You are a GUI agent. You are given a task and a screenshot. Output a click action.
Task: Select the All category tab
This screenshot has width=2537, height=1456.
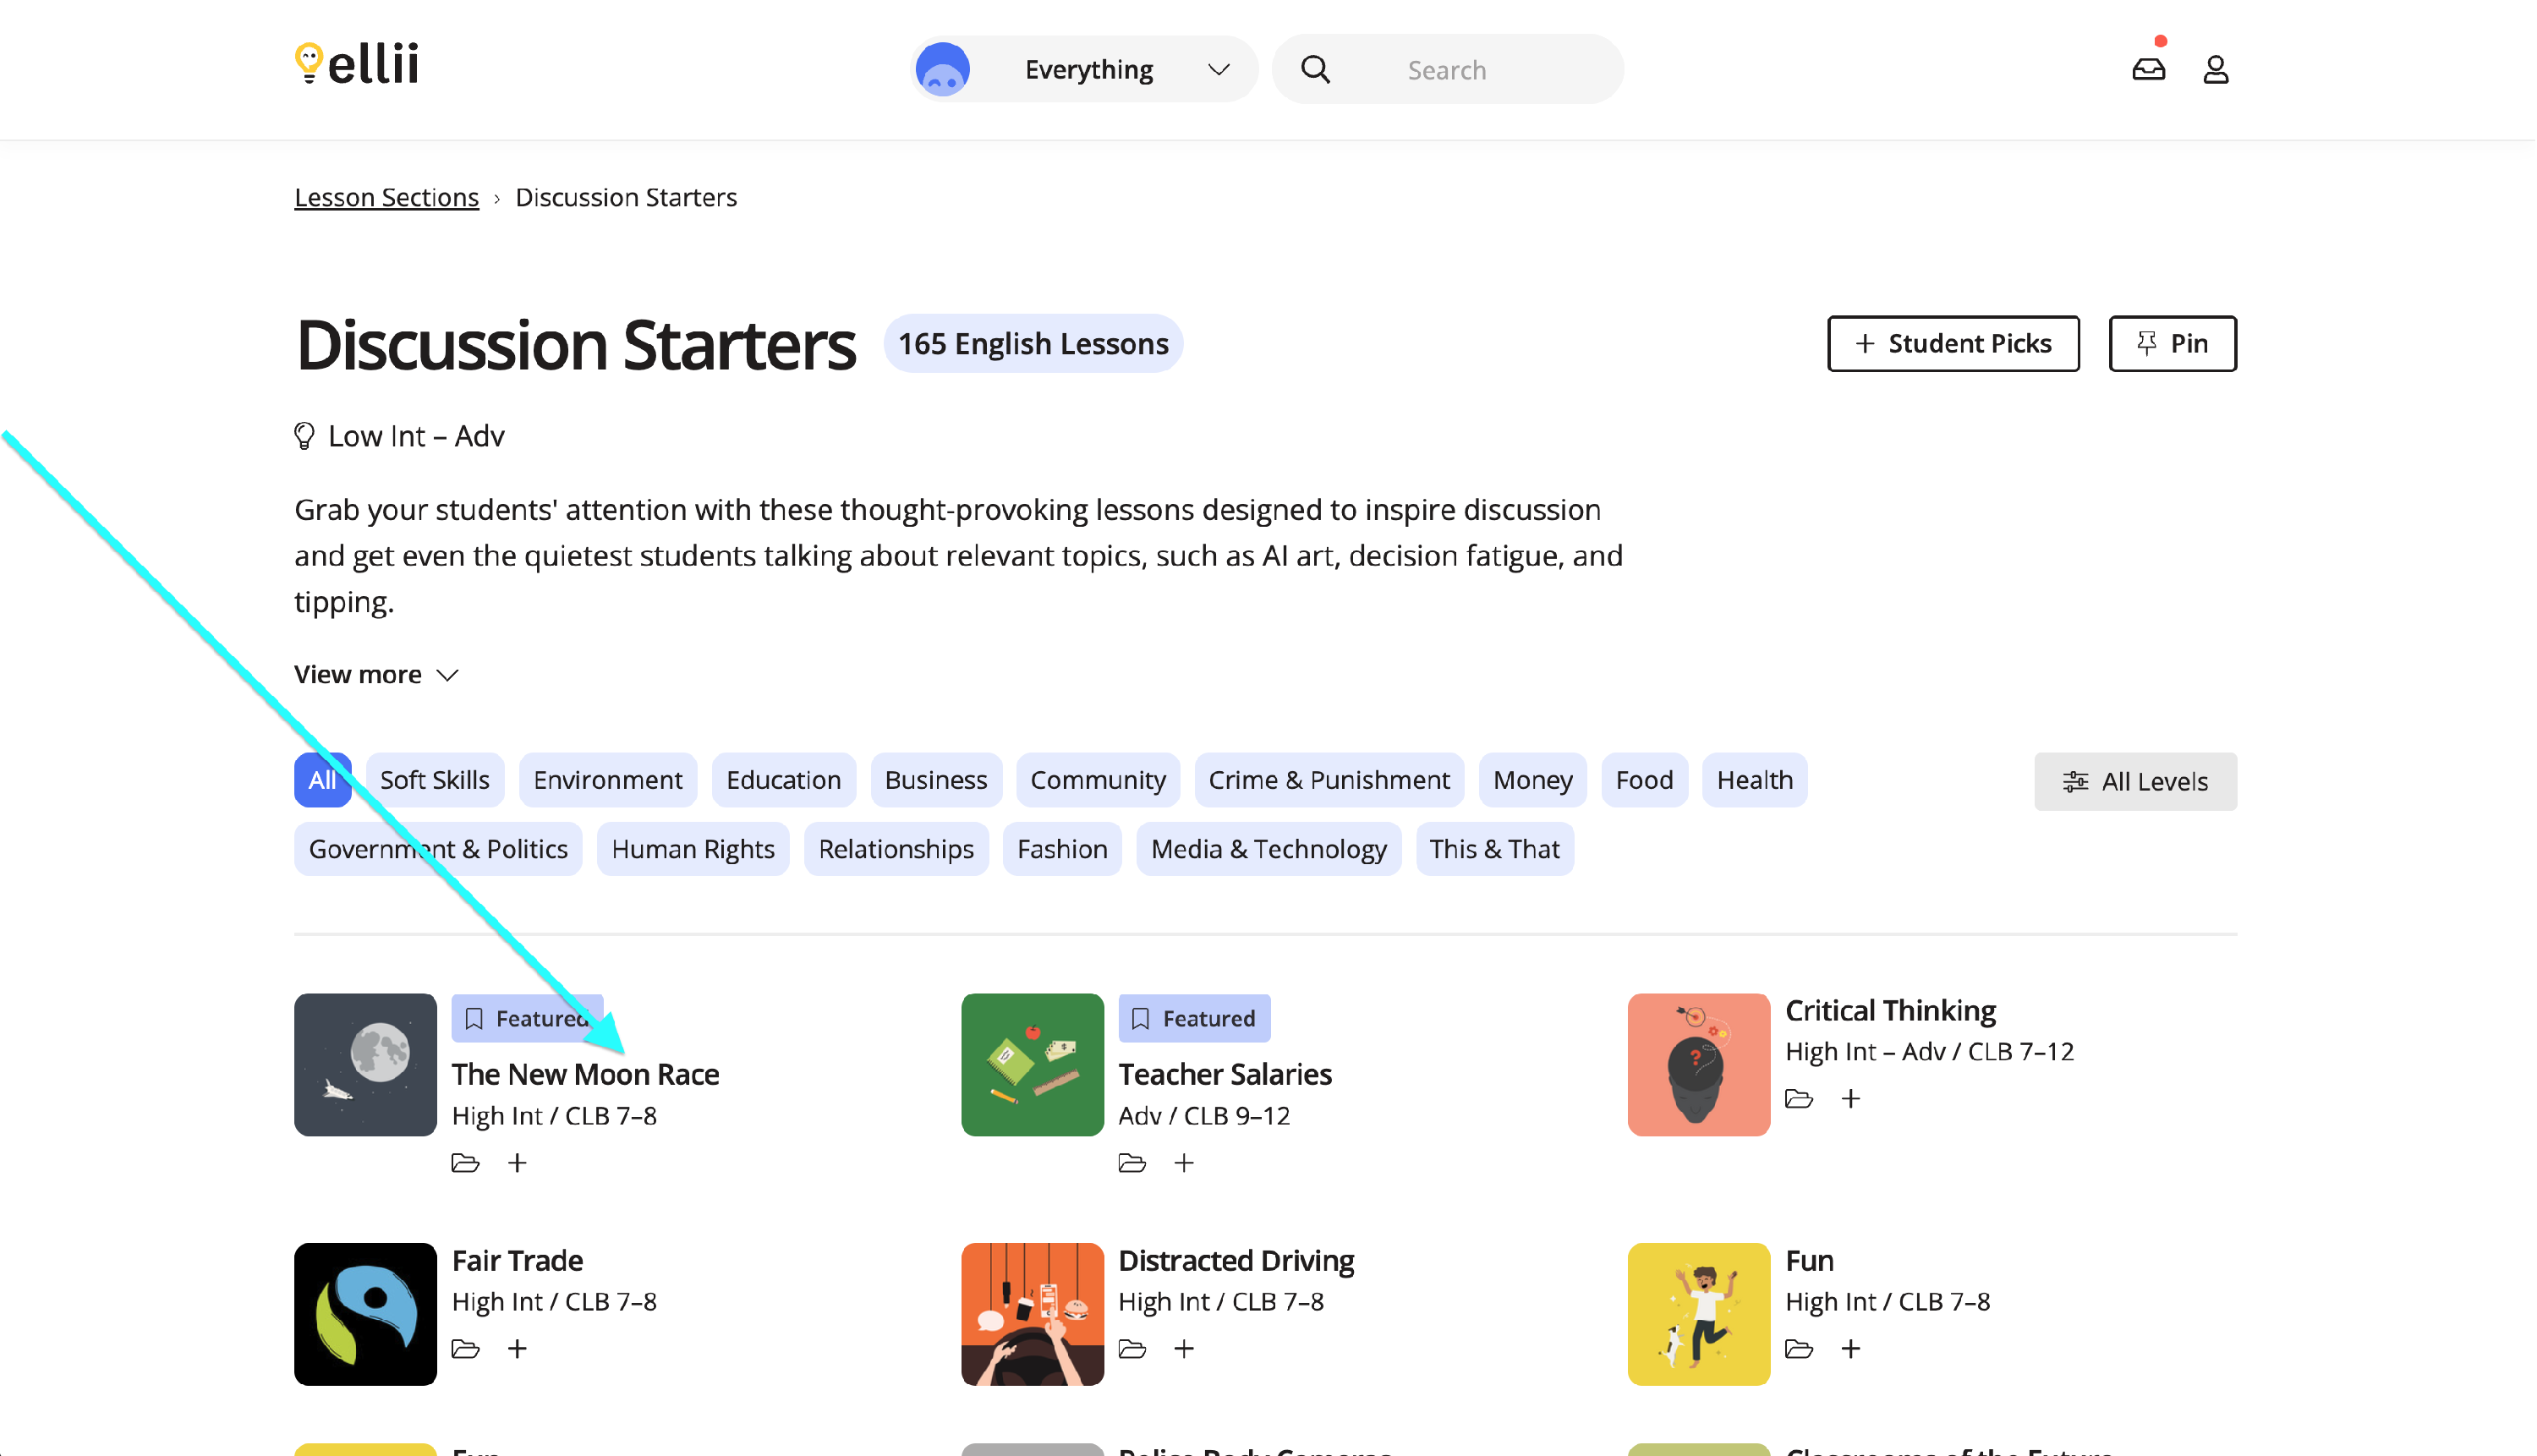click(x=321, y=780)
